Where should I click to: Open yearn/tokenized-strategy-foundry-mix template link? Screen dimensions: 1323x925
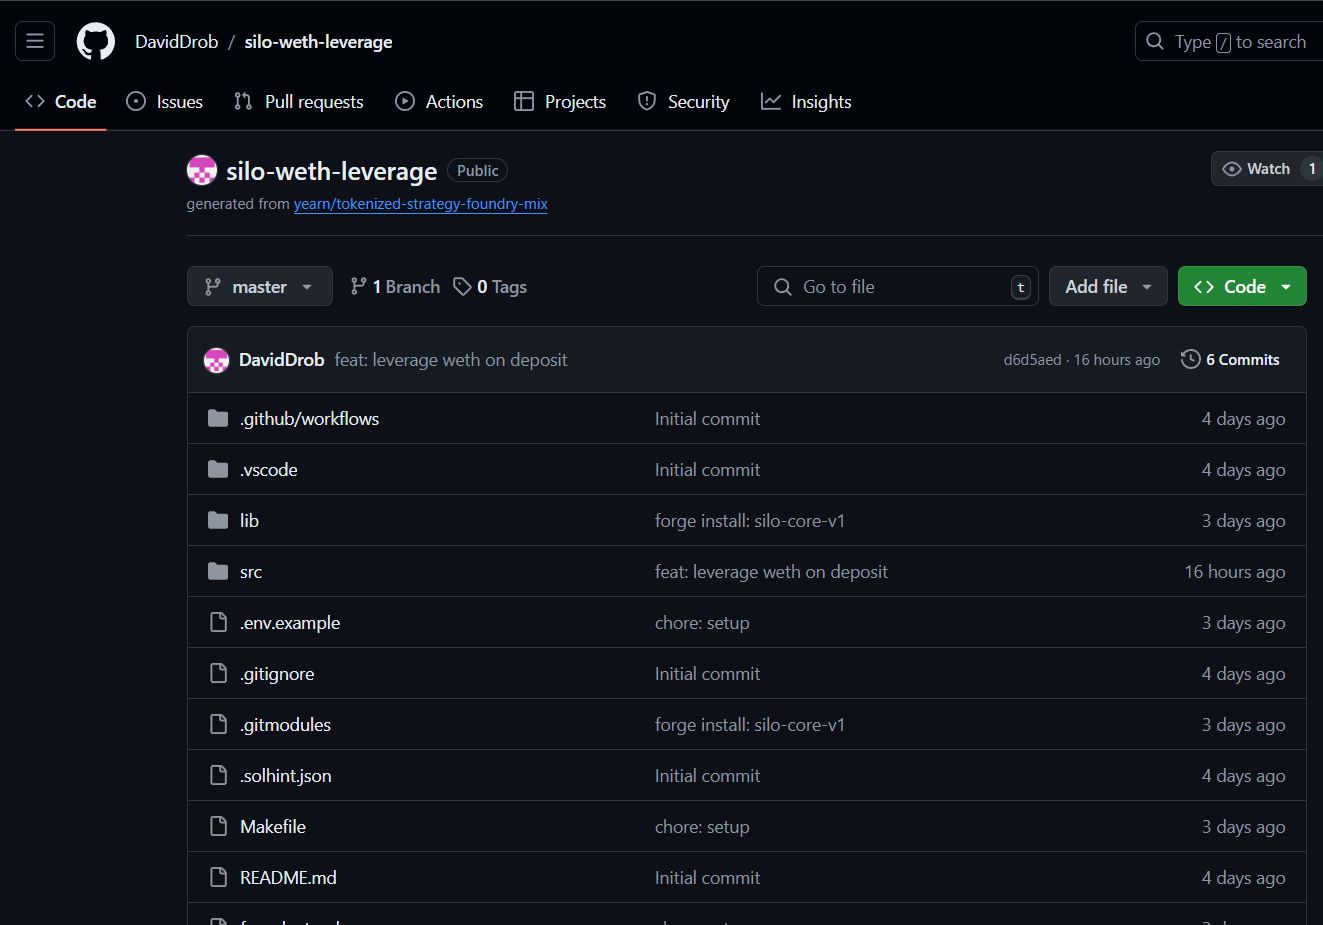(x=420, y=203)
